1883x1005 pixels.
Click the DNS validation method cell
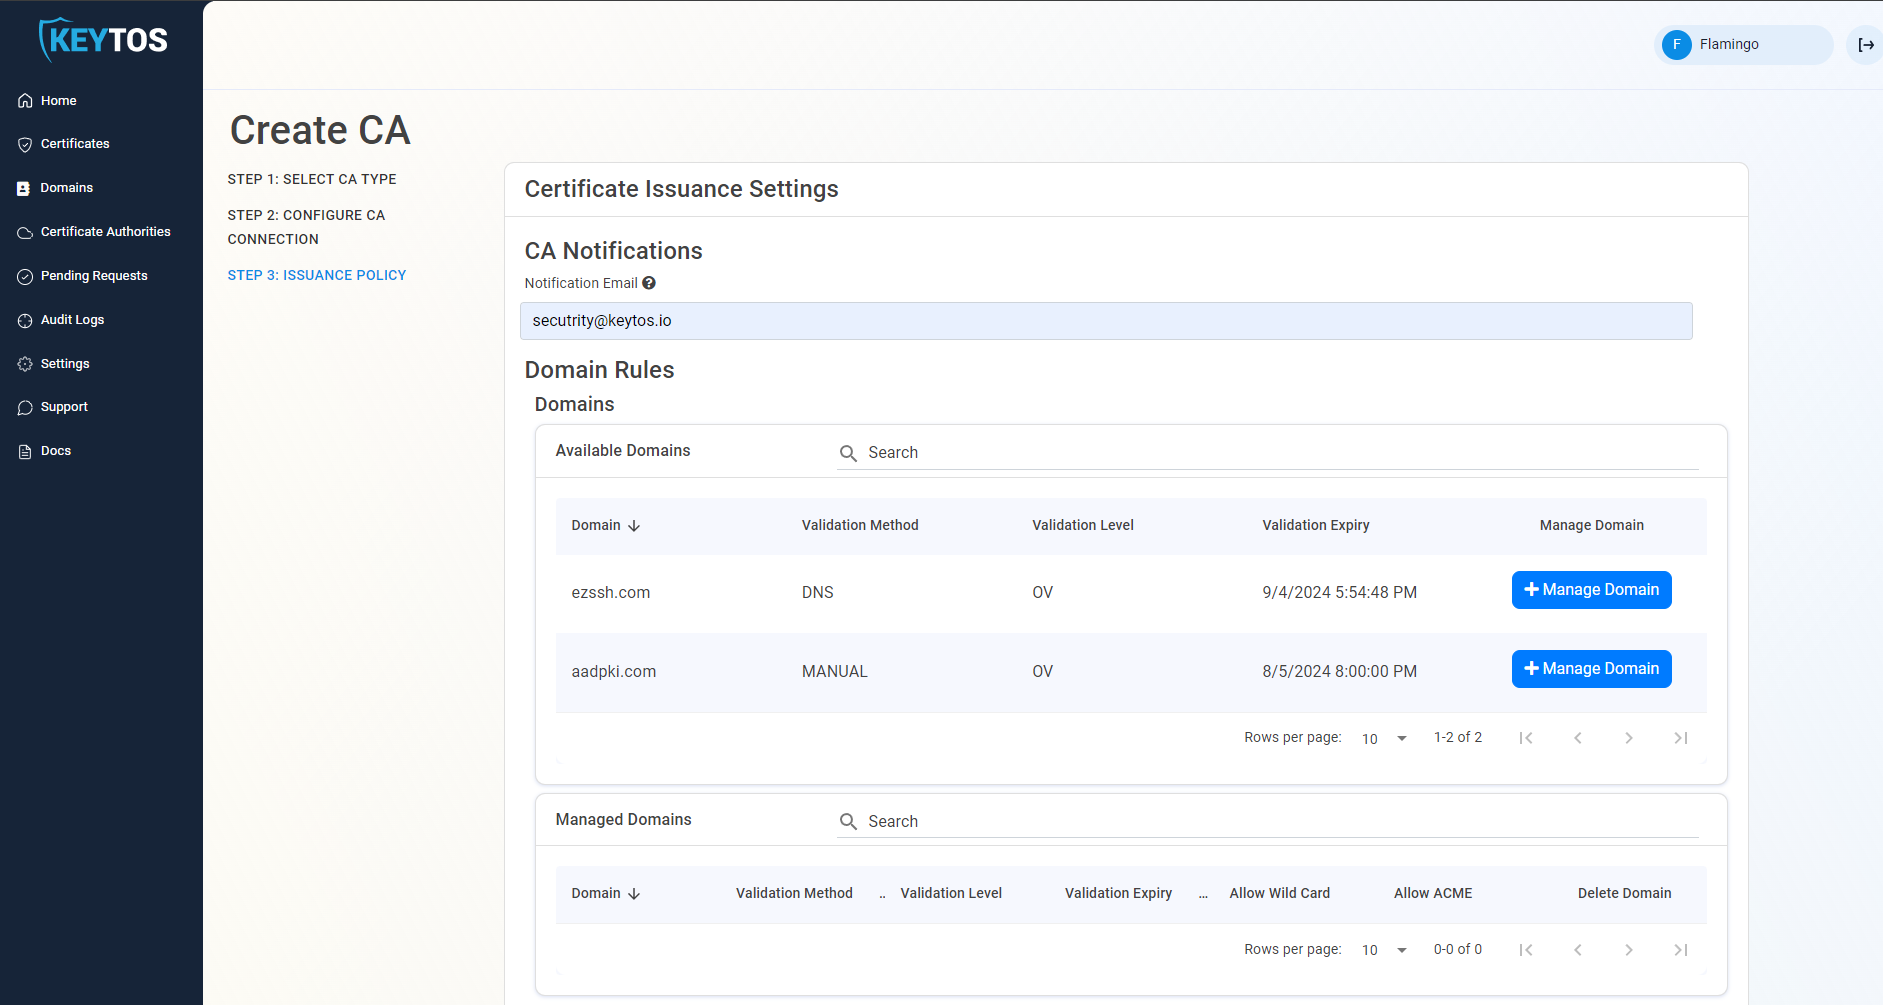point(818,593)
